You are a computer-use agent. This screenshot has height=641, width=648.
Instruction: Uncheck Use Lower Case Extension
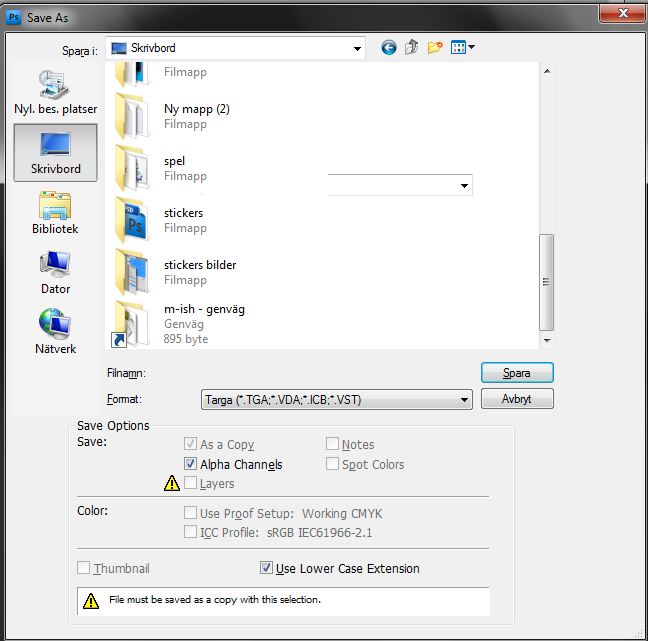(x=266, y=568)
